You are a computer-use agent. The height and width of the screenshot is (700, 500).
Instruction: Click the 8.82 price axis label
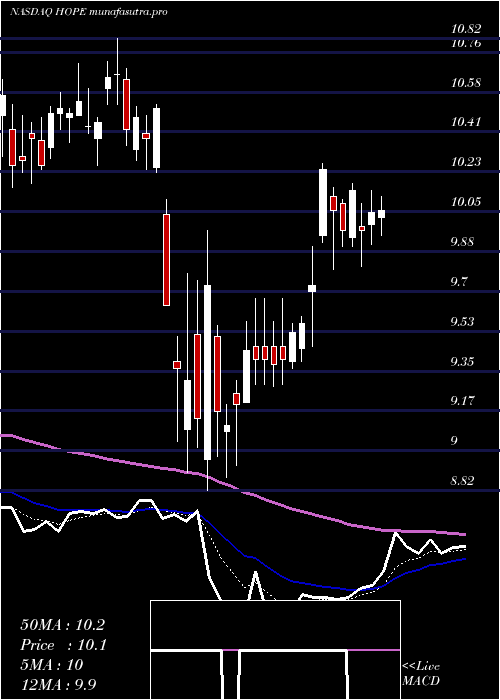462,481
